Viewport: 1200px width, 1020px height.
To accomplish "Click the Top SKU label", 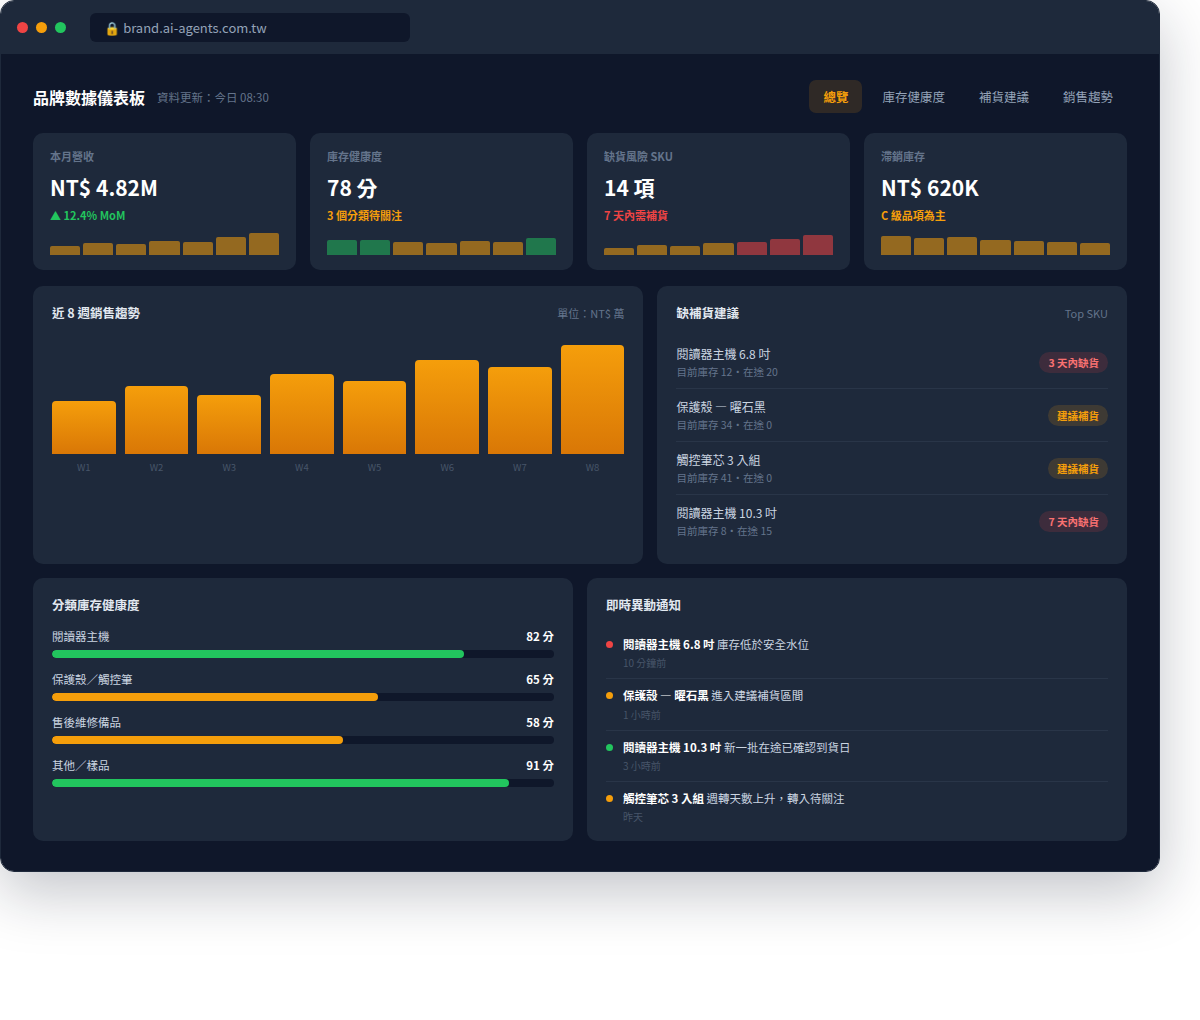I will point(1086,314).
